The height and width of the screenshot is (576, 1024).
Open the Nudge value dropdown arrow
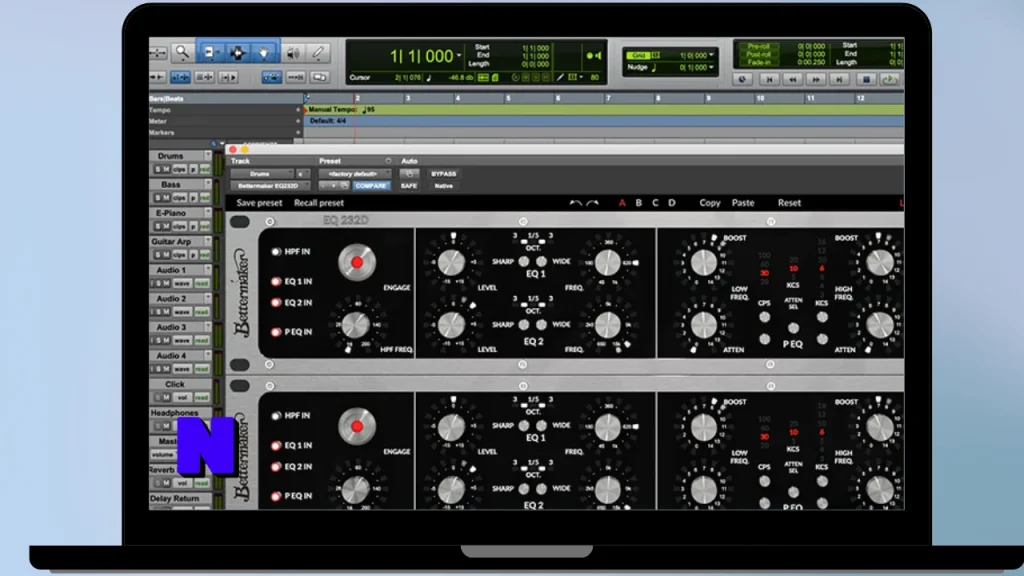click(x=711, y=67)
